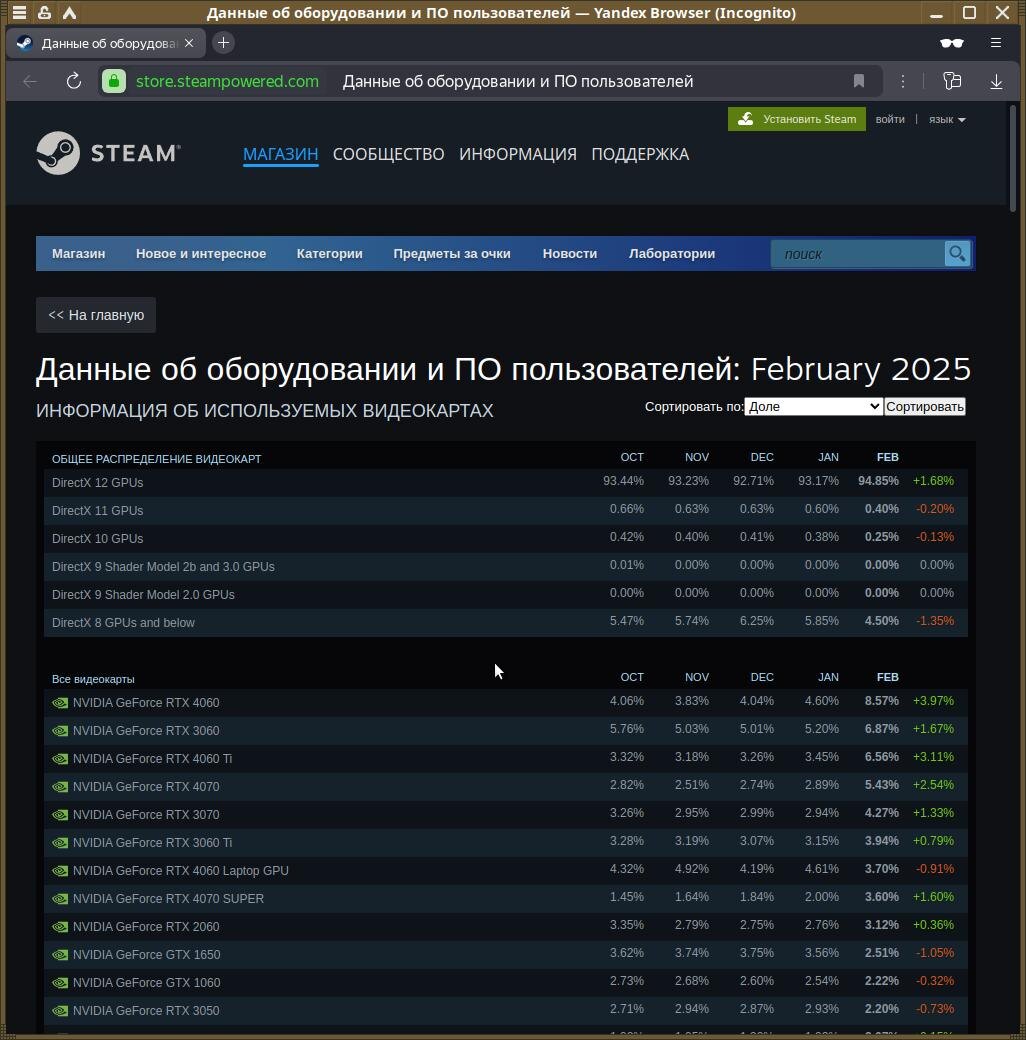Click the NVIDIA icon beside RTX 3060 Ti
The height and width of the screenshot is (1040, 1026).
pos(60,843)
